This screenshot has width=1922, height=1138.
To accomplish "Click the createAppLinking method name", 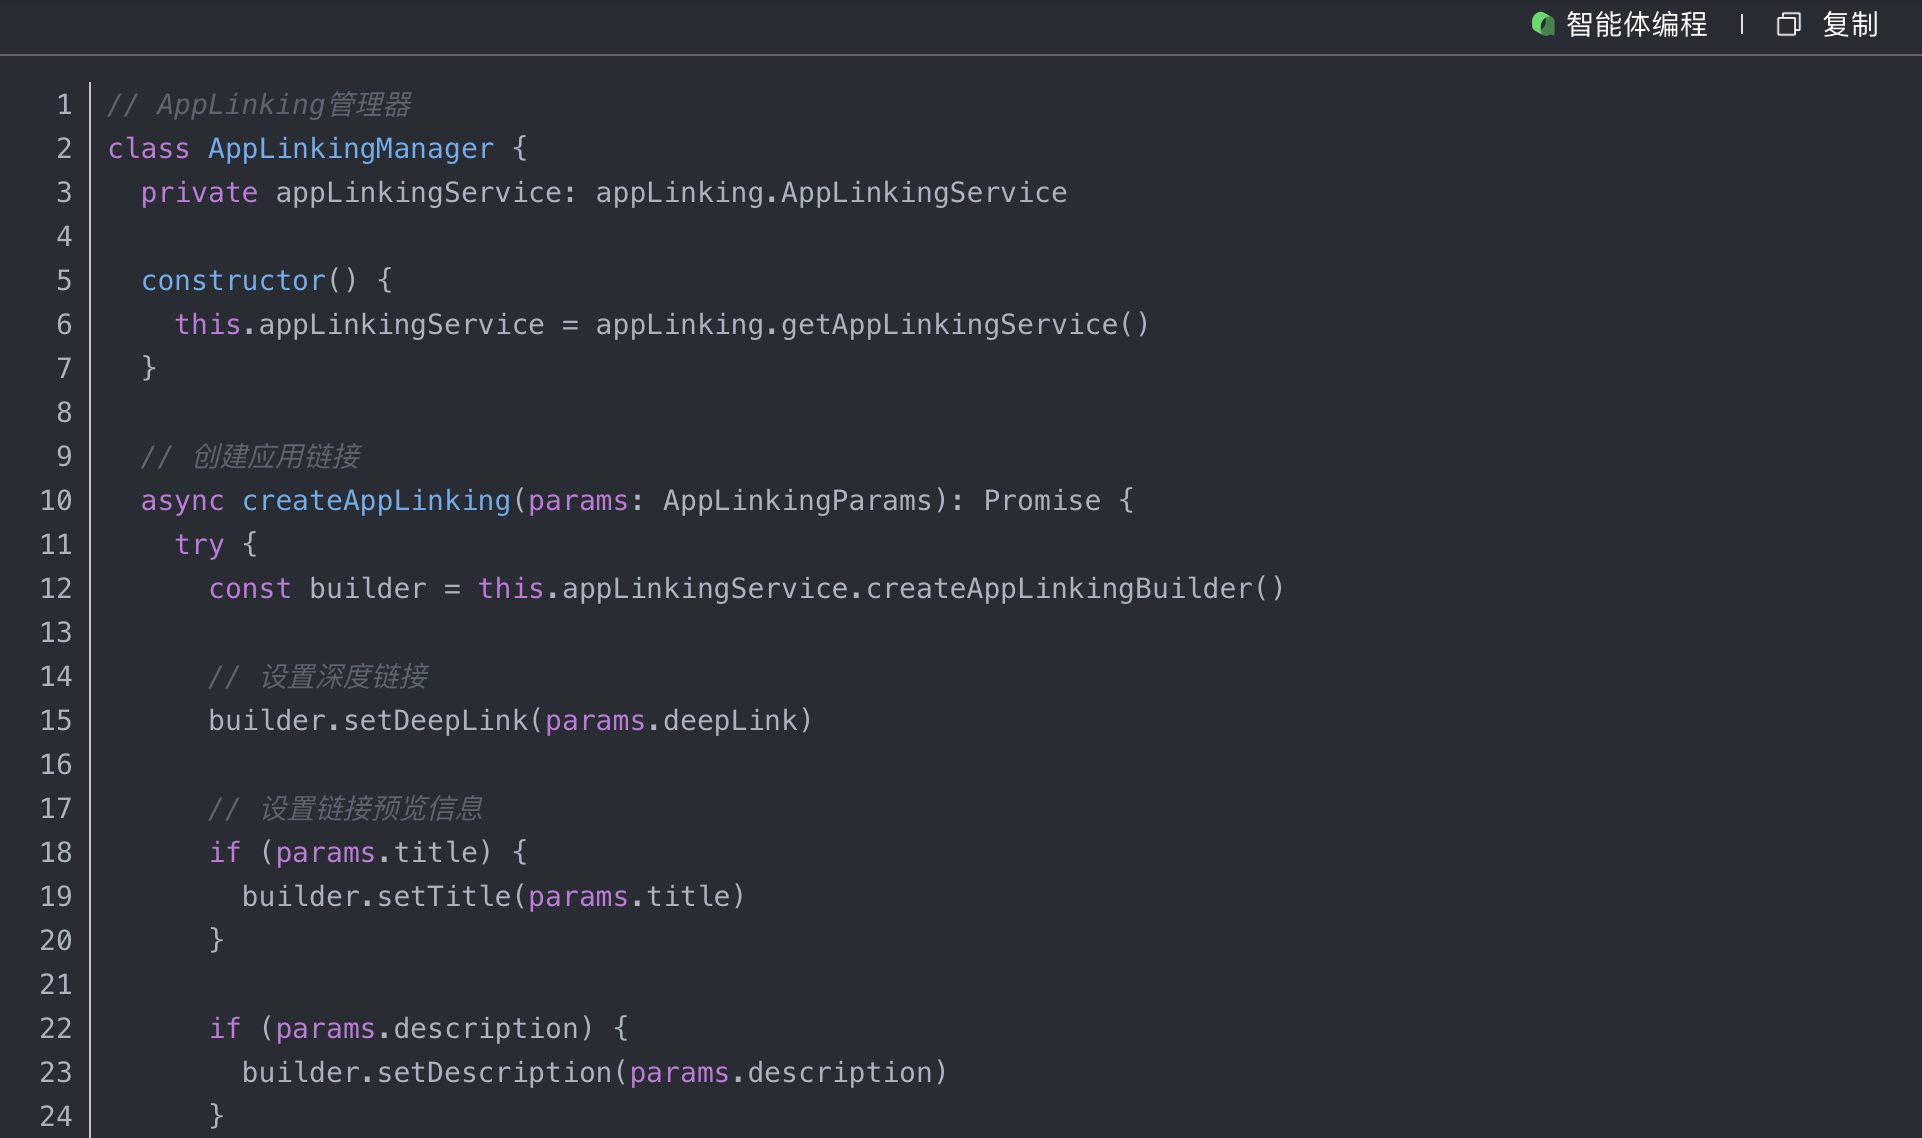I will 376,501.
